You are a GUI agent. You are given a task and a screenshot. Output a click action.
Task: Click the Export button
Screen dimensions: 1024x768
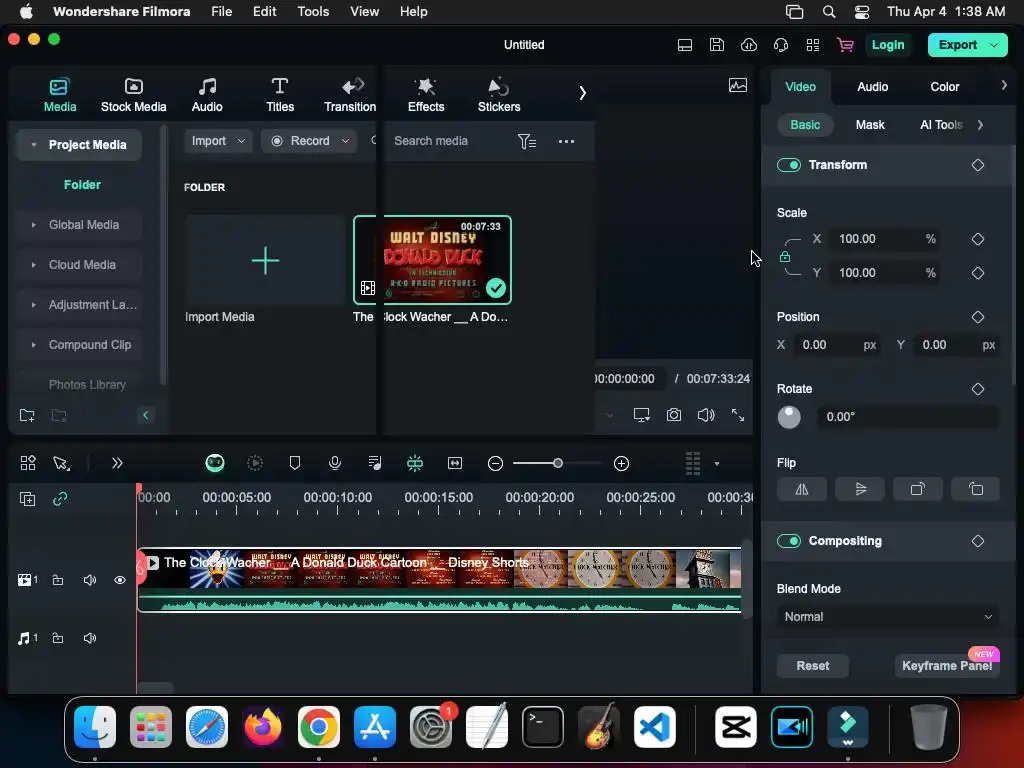coord(967,45)
